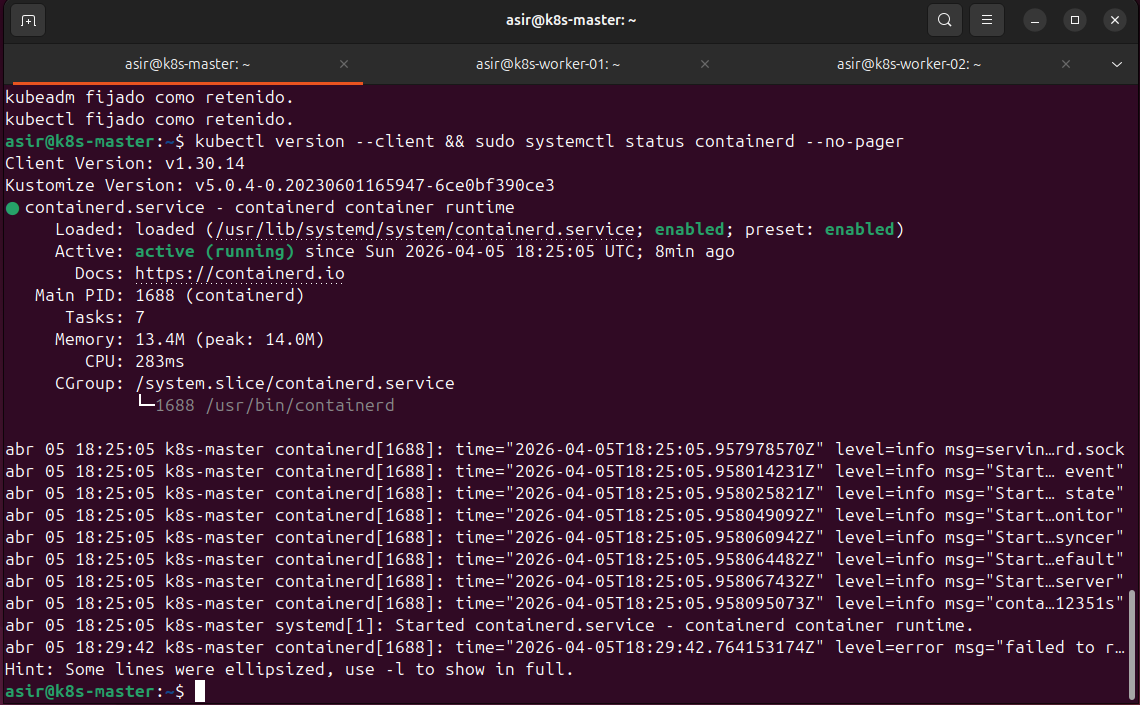This screenshot has height=705, width=1140.
Task: Open the https://containerd.io docs link
Action: tap(239, 273)
